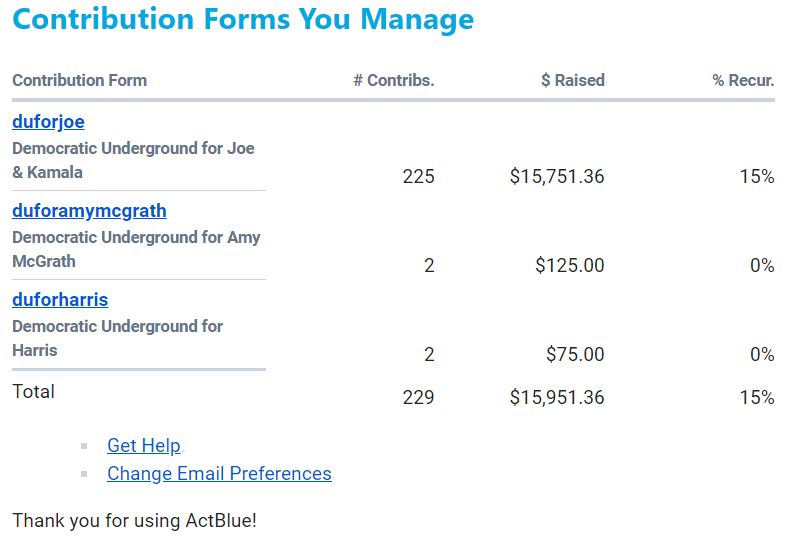Viewport: 788px width, 541px height.
Task: Click the # Contribs. column header
Action: pyautogui.click(x=393, y=81)
